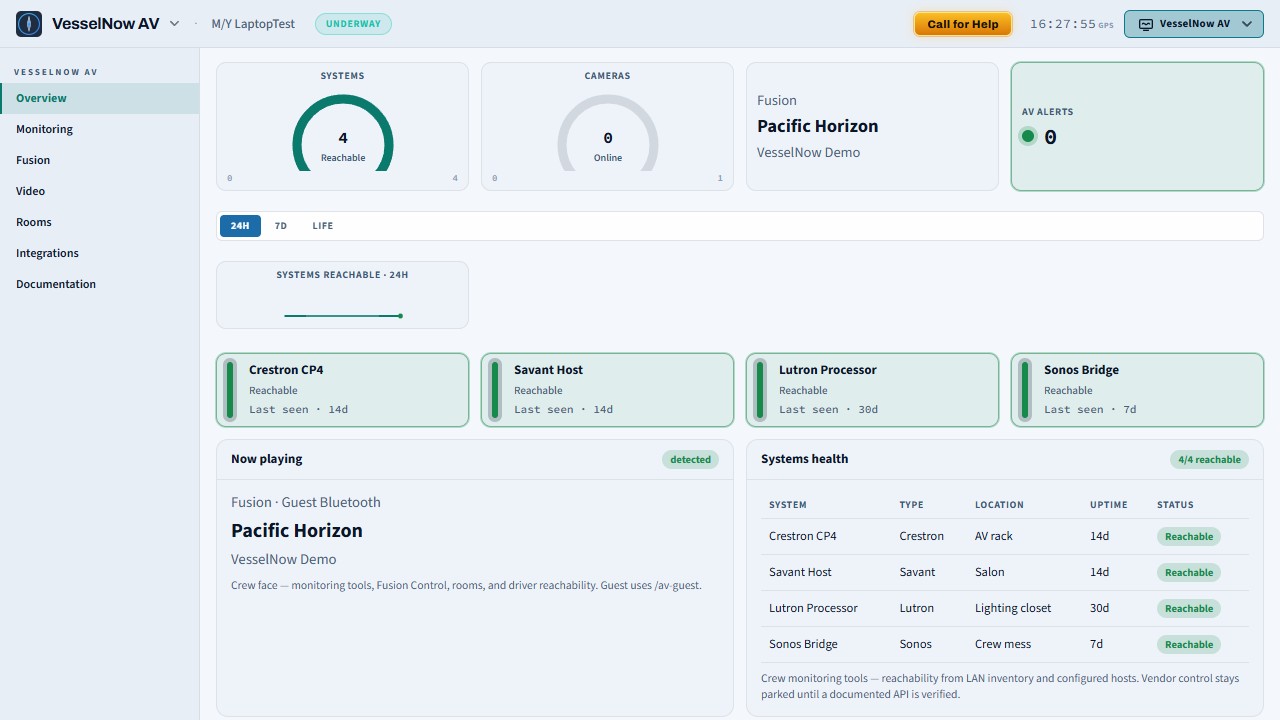This screenshot has height=720, width=1280.
Task: Click the Cameras online gauge card
Action: pyautogui.click(x=608, y=126)
